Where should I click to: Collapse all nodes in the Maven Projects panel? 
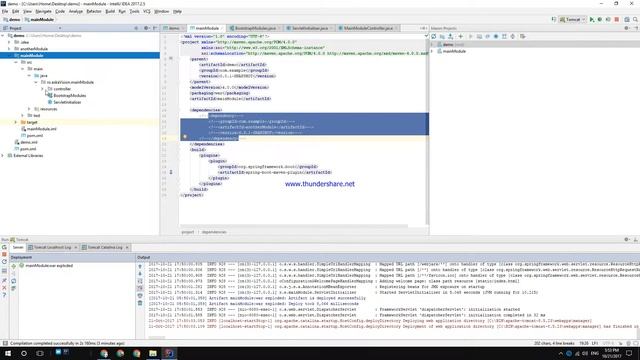(x=513, y=36)
